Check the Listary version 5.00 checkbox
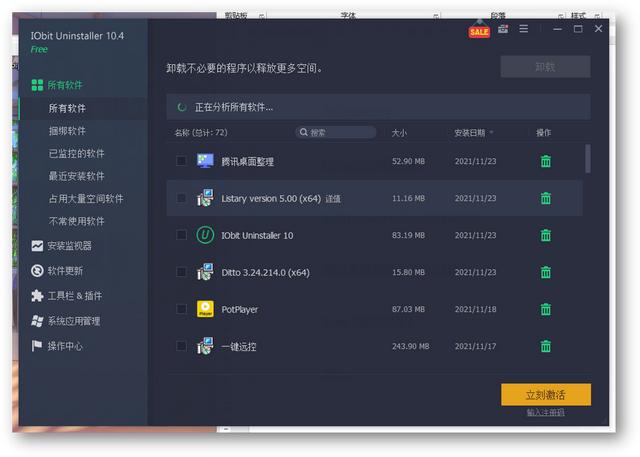The image size is (640, 457). 181,198
